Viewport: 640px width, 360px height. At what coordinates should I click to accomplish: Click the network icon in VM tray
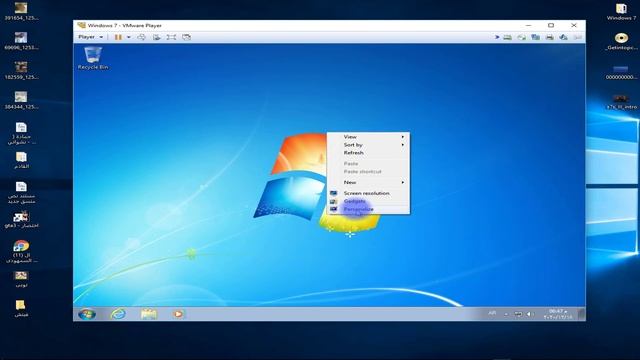tap(518, 314)
